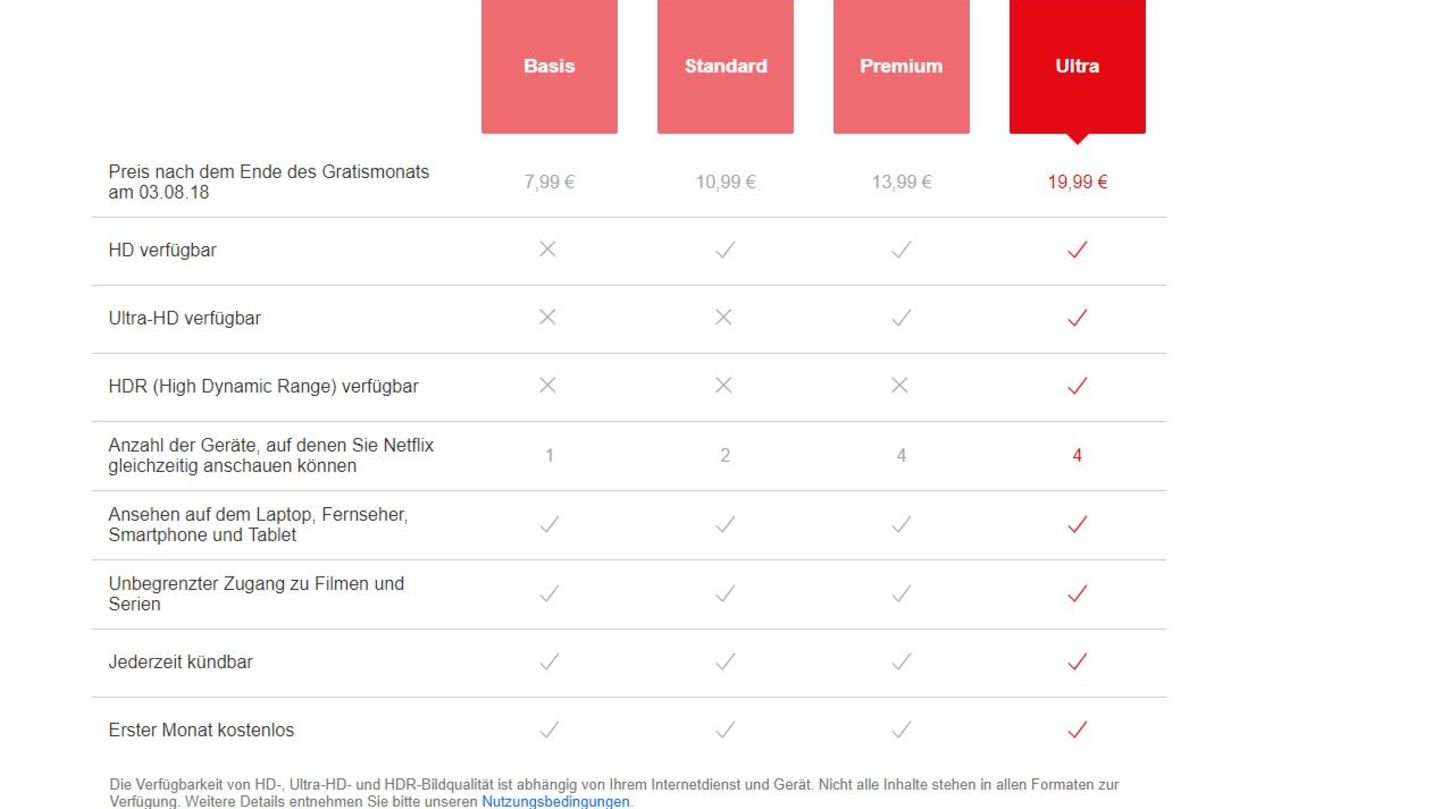Select the Premium plan header
The width and height of the screenshot is (1440, 809).
coord(900,66)
